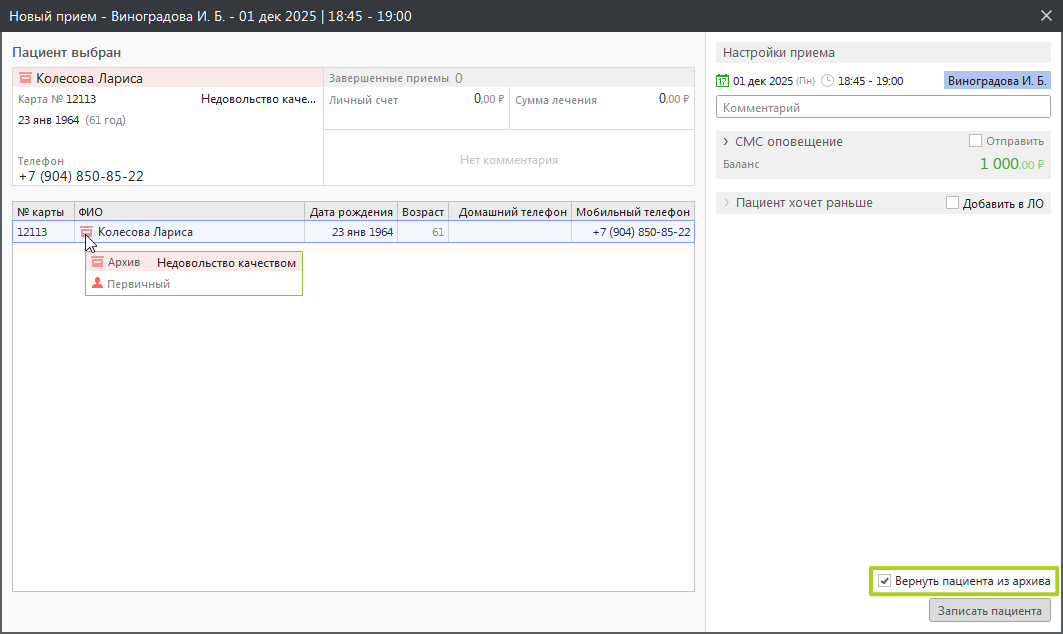Click into the Комментарий input field
The width and height of the screenshot is (1063, 634).
pos(883,107)
